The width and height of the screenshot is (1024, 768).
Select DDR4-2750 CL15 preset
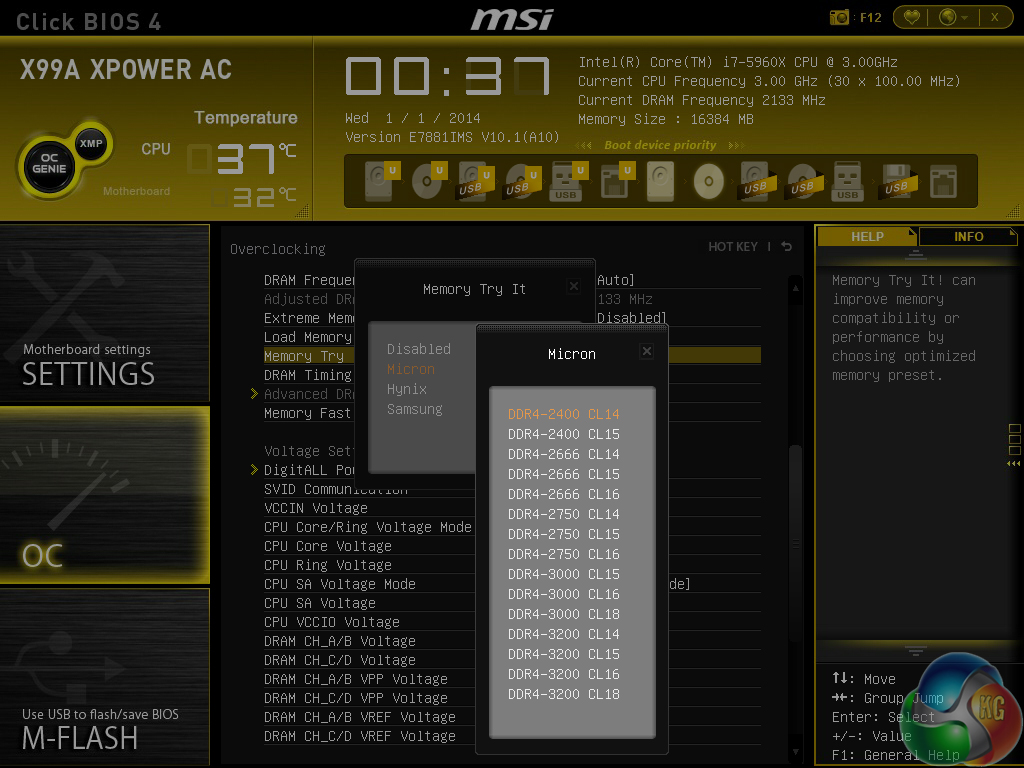coord(564,534)
